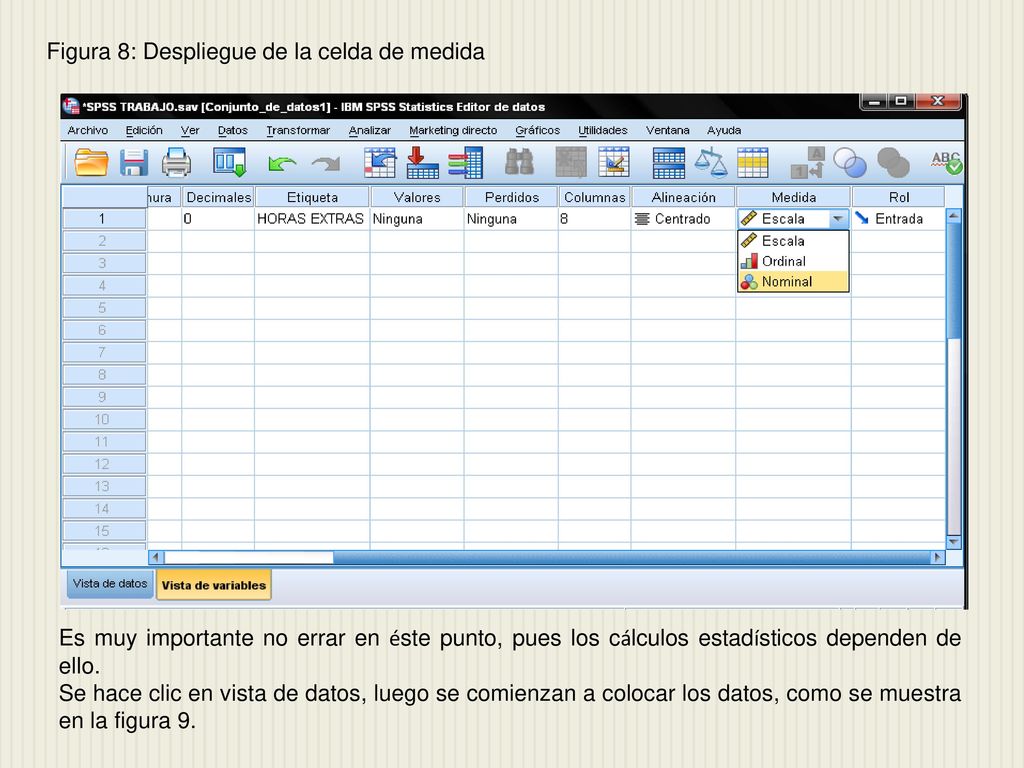Click the gray Redo arrow
The image size is (1024, 768).
pyautogui.click(x=326, y=163)
